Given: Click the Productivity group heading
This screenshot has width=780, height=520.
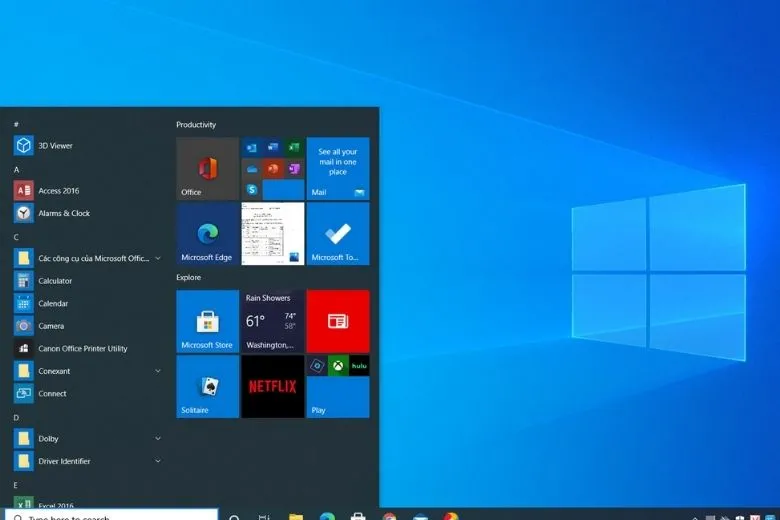Looking at the screenshot, I should (196, 125).
